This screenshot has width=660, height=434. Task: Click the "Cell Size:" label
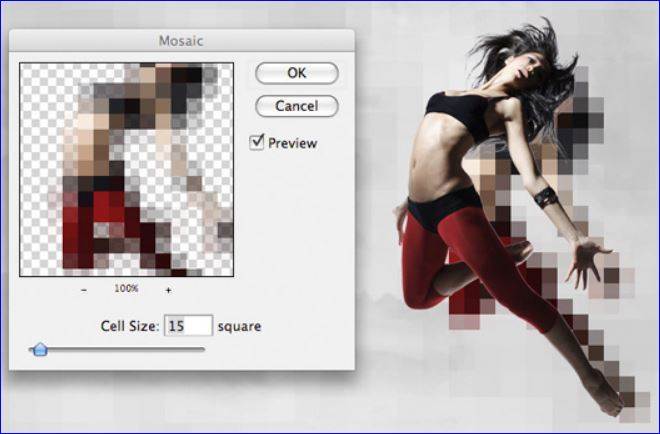pyautogui.click(x=131, y=326)
